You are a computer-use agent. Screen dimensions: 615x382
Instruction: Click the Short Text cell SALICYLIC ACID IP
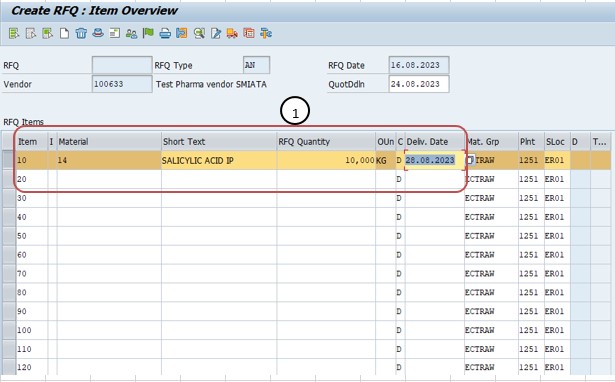pyautogui.click(x=219, y=160)
